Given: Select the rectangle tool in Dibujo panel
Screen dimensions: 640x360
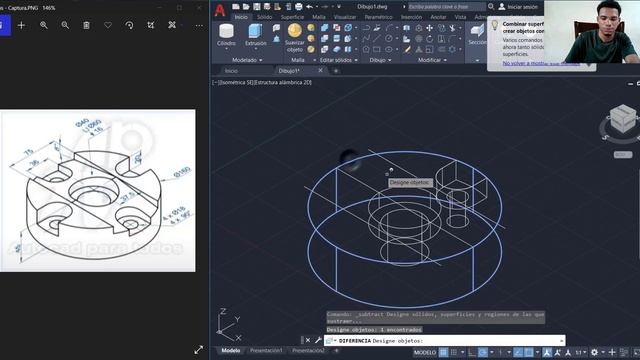Looking at the screenshot, I should [377, 49].
